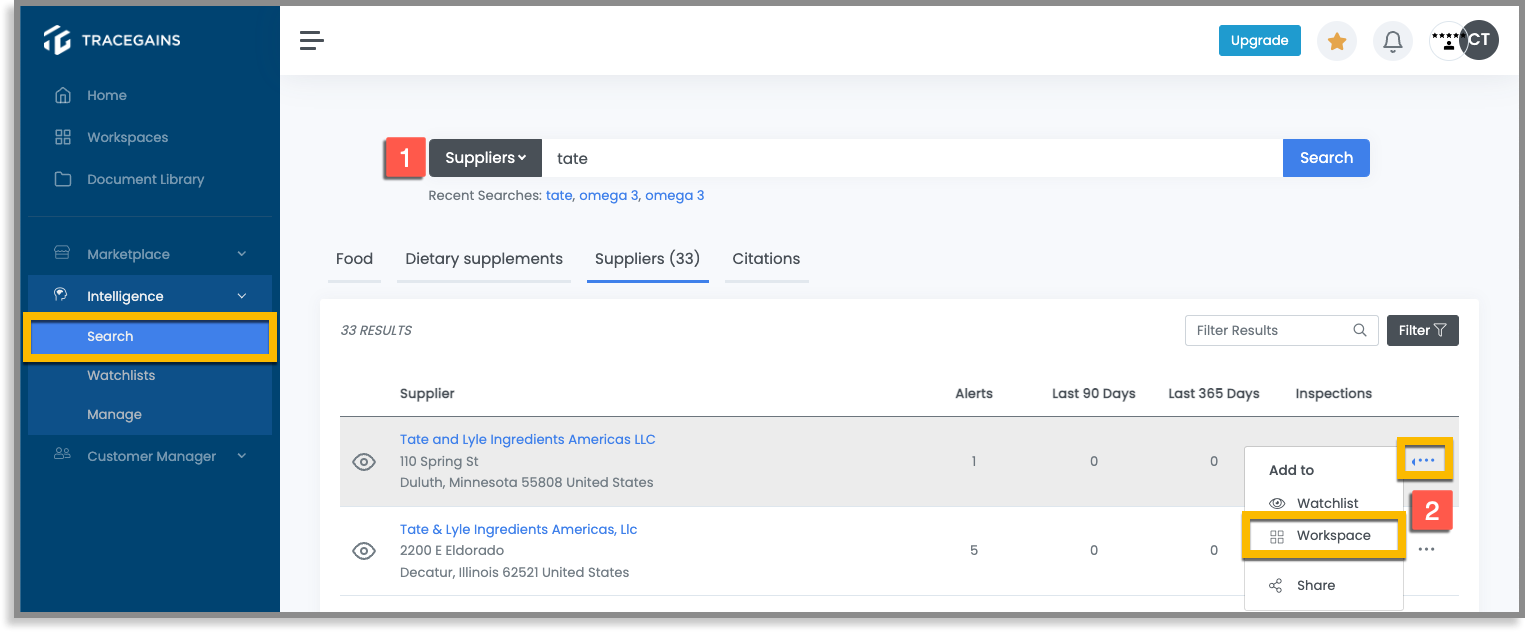Image resolution: width=1525 pixels, height=632 pixels.
Task: Click the Customer Manager people icon
Action: pyautogui.click(x=62, y=455)
